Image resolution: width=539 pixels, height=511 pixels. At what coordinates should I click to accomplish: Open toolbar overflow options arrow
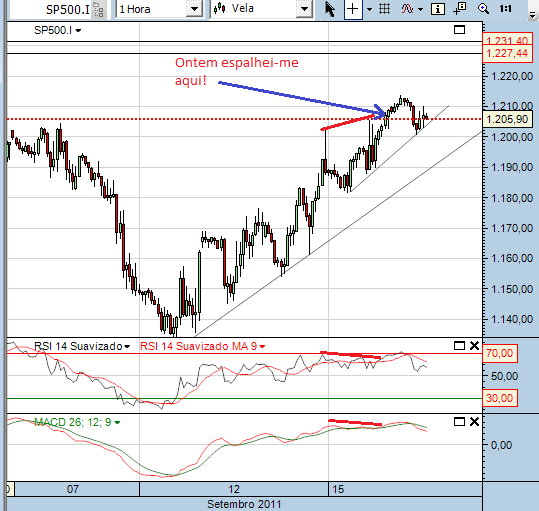coord(532,15)
